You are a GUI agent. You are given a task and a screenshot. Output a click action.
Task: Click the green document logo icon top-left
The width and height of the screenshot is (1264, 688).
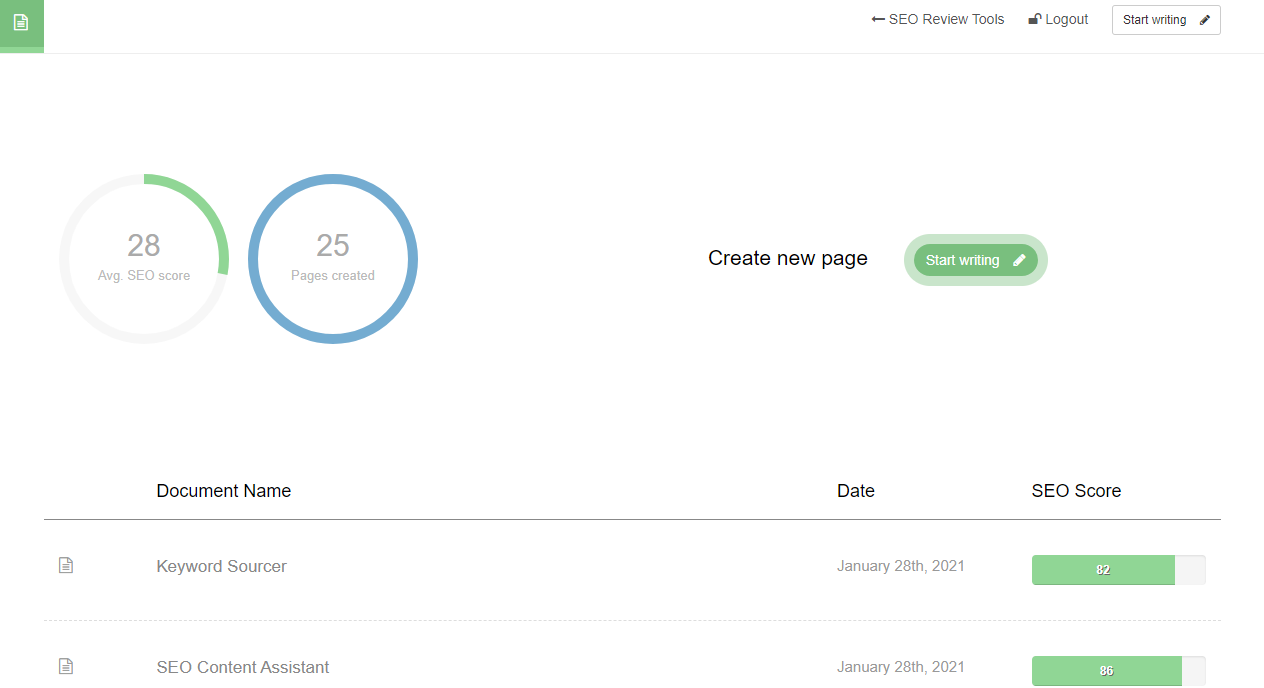pyautogui.click(x=21, y=20)
